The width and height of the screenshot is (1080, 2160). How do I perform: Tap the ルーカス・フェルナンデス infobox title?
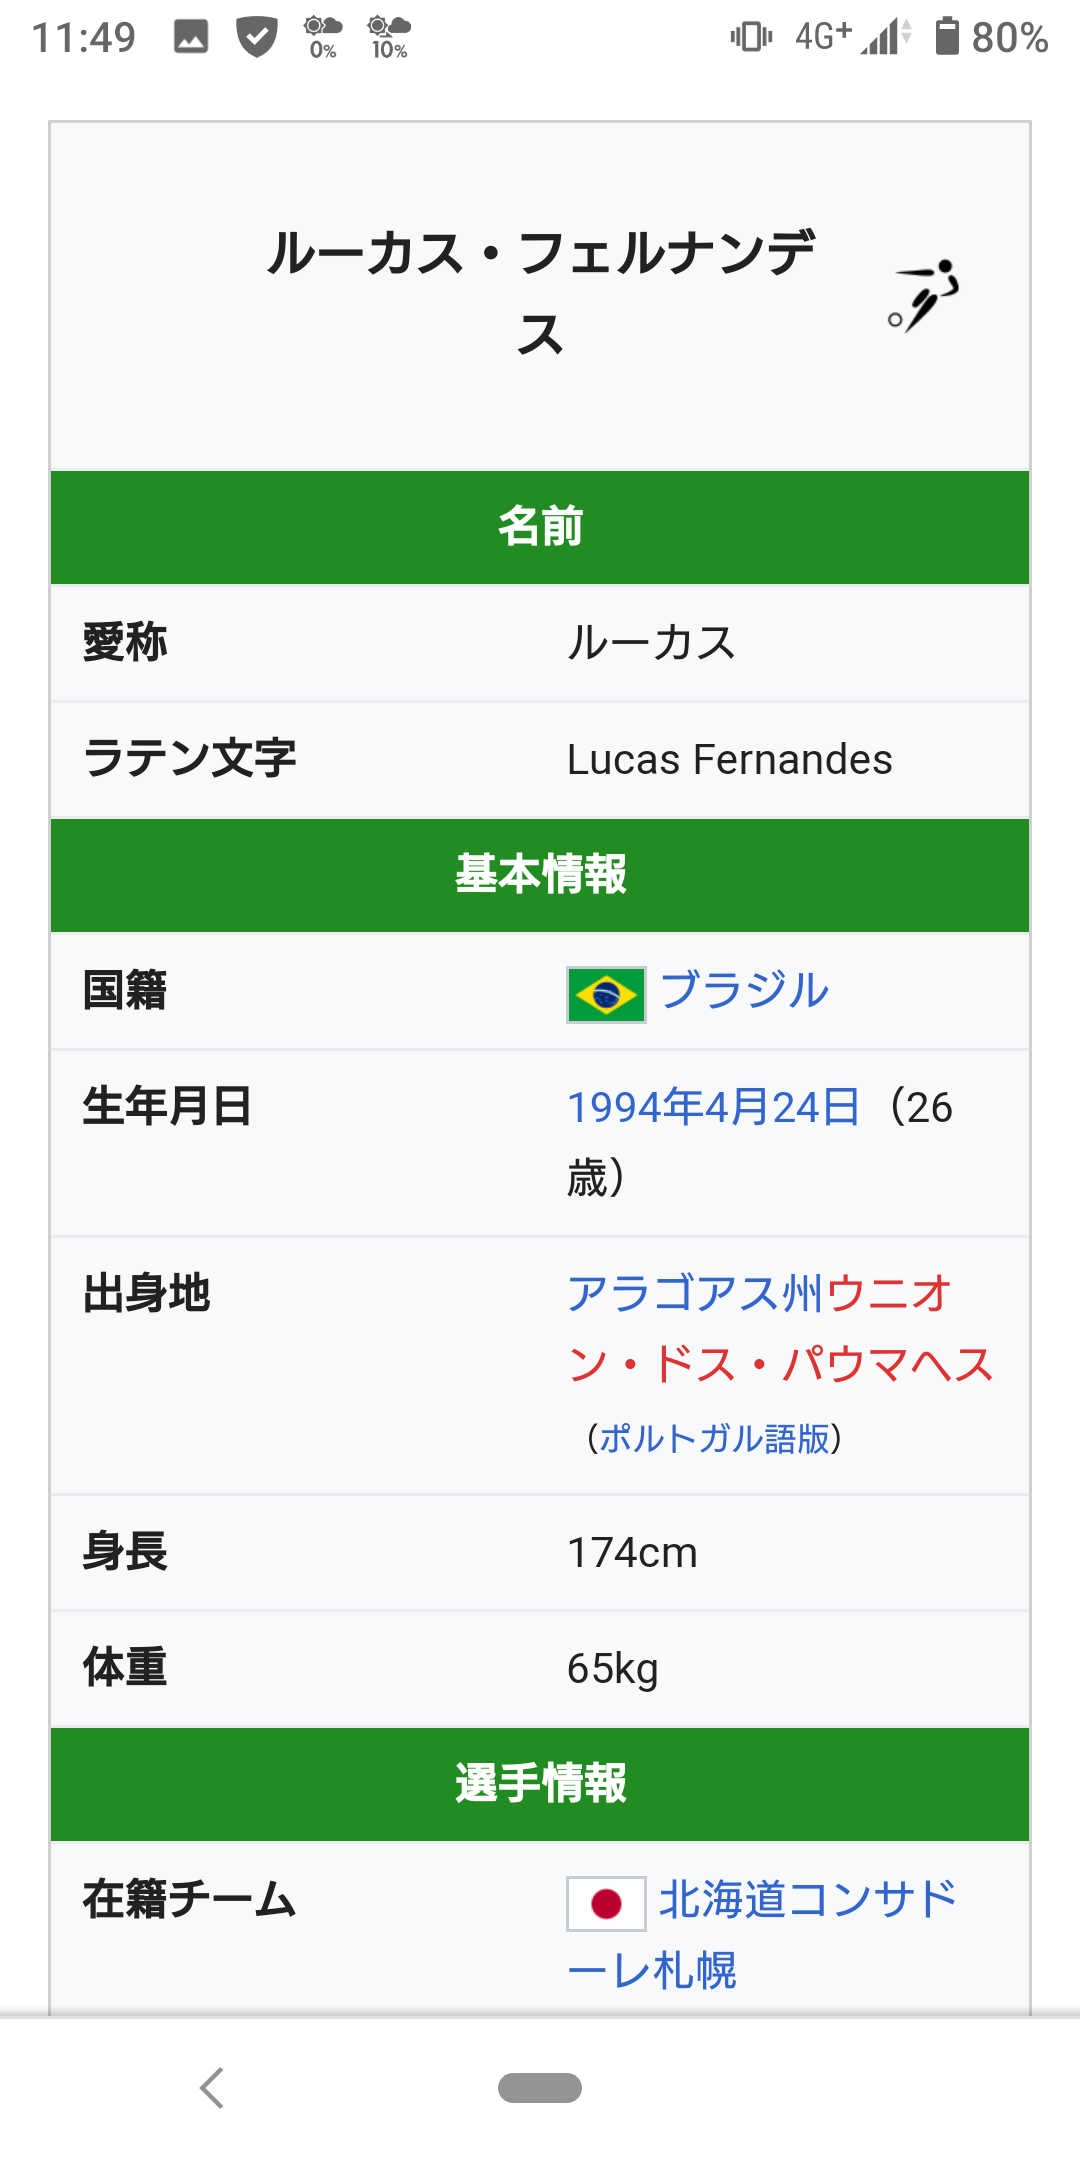[540, 292]
